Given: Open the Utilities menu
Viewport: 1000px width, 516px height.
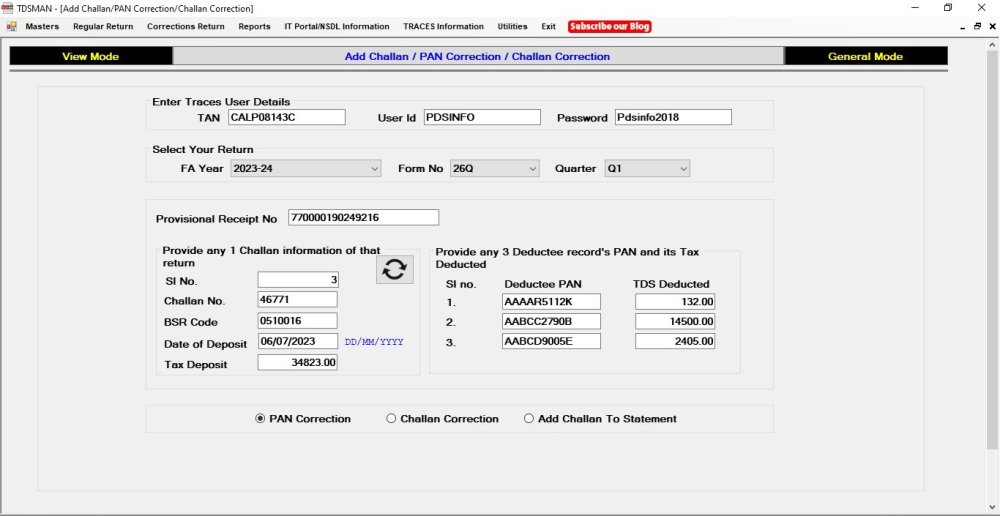Looking at the screenshot, I should pos(512,26).
